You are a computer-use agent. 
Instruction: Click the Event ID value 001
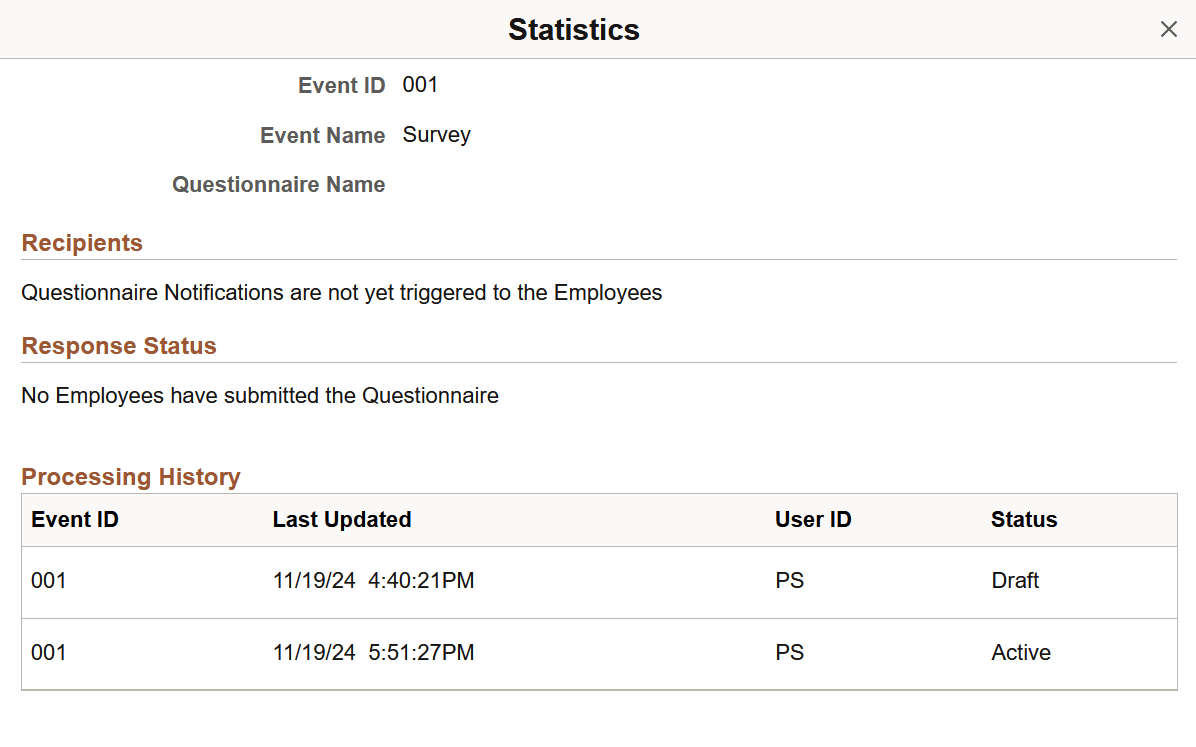(420, 85)
